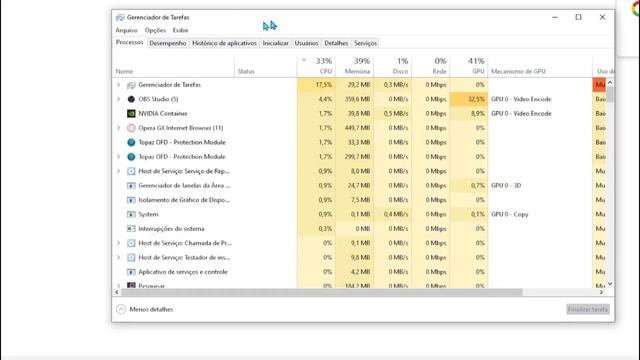Select the OBS Studio 32,5% GPU cell
Screen dimensions: 640x360
469,99
